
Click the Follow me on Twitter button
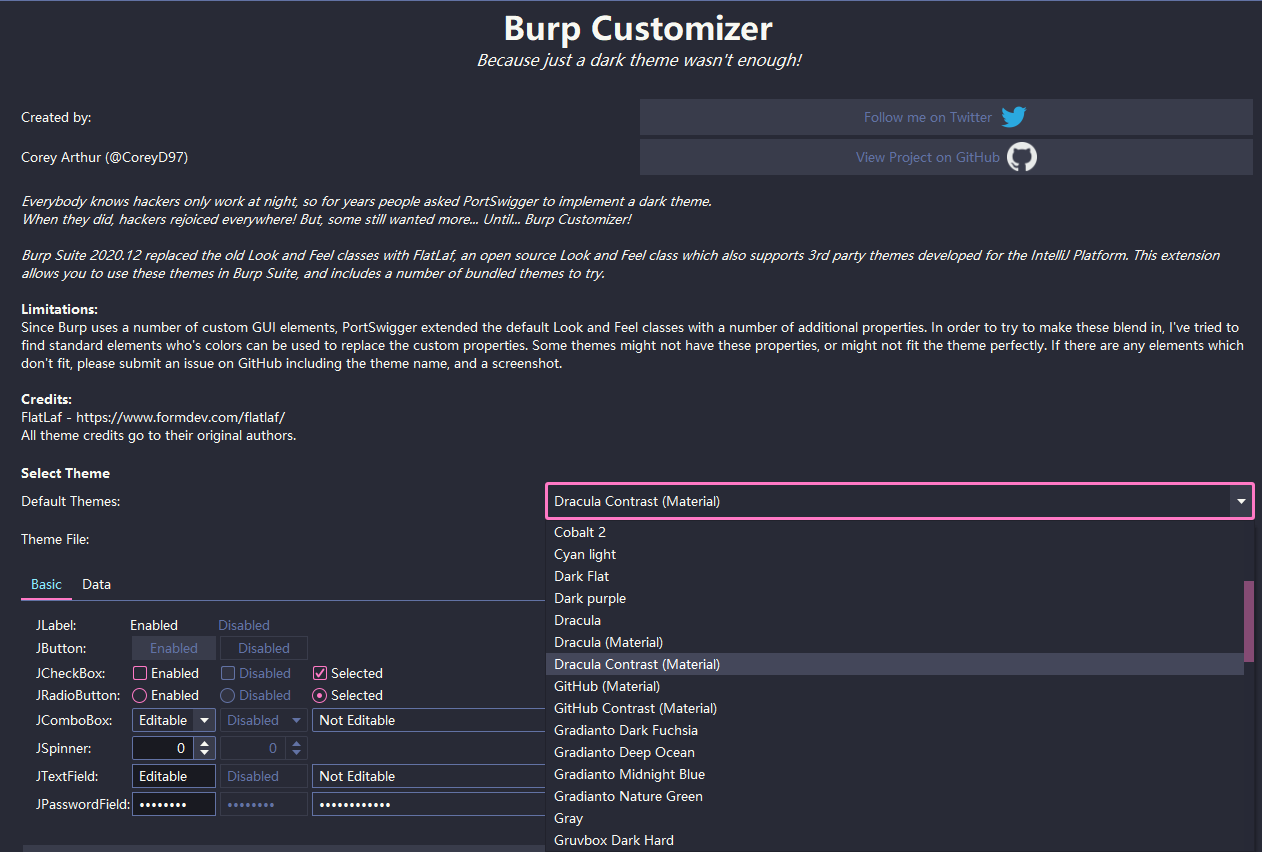click(929, 117)
